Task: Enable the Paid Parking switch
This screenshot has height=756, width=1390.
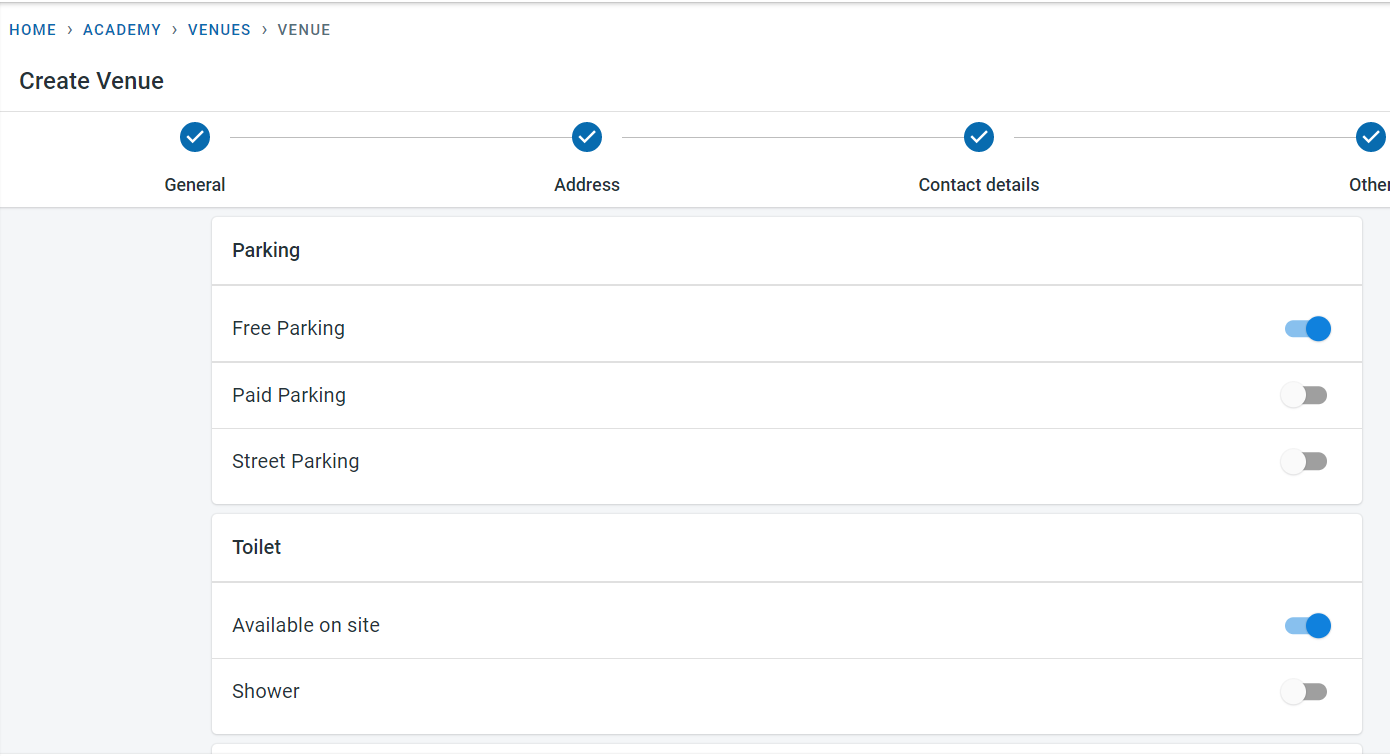Action: click(x=1304, y=395)
